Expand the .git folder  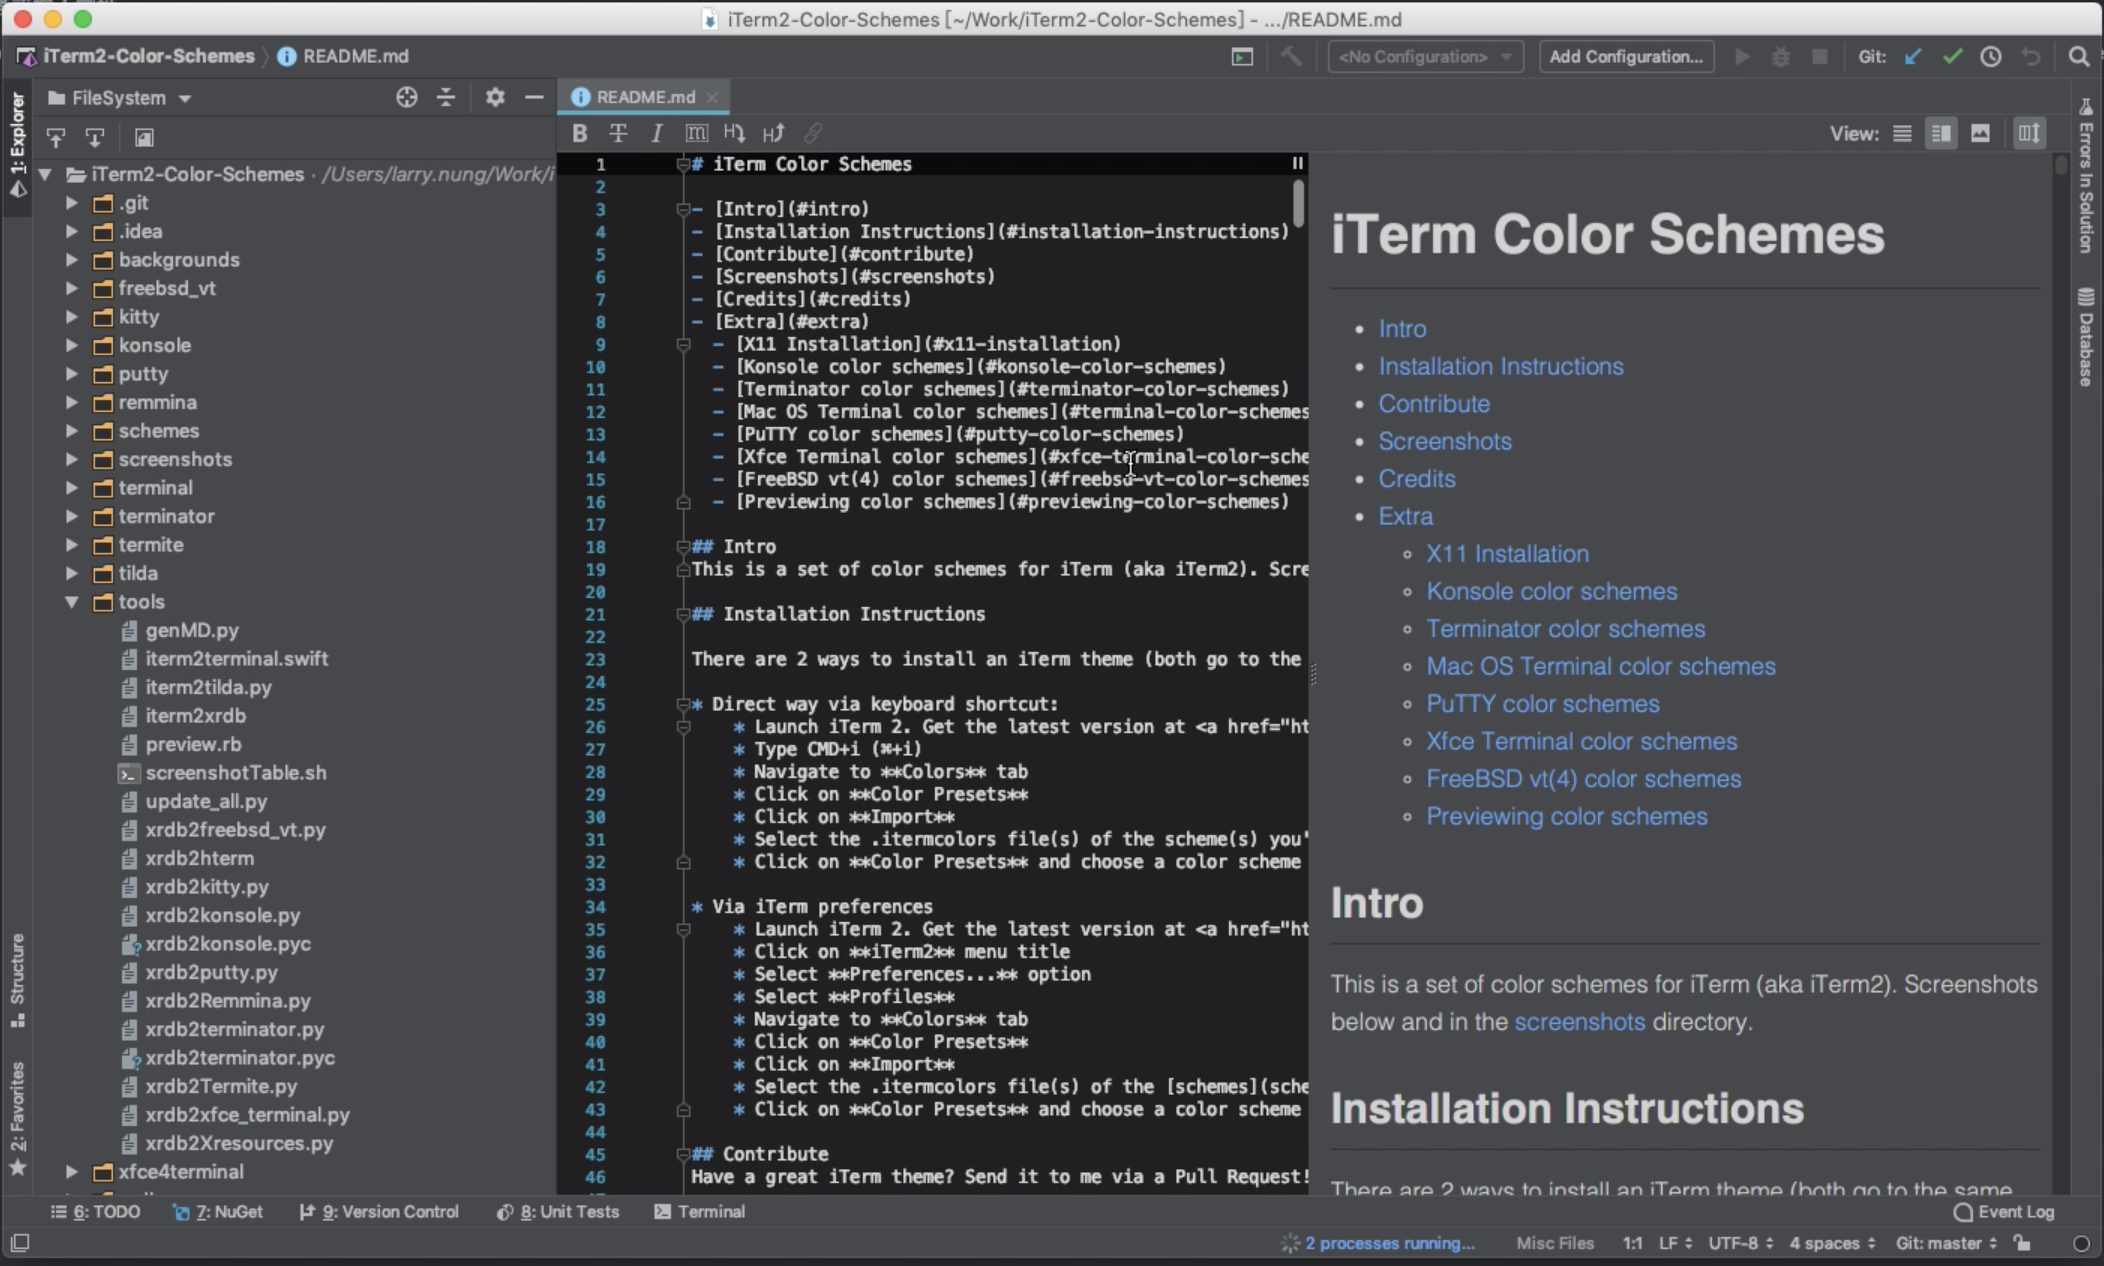72,203
